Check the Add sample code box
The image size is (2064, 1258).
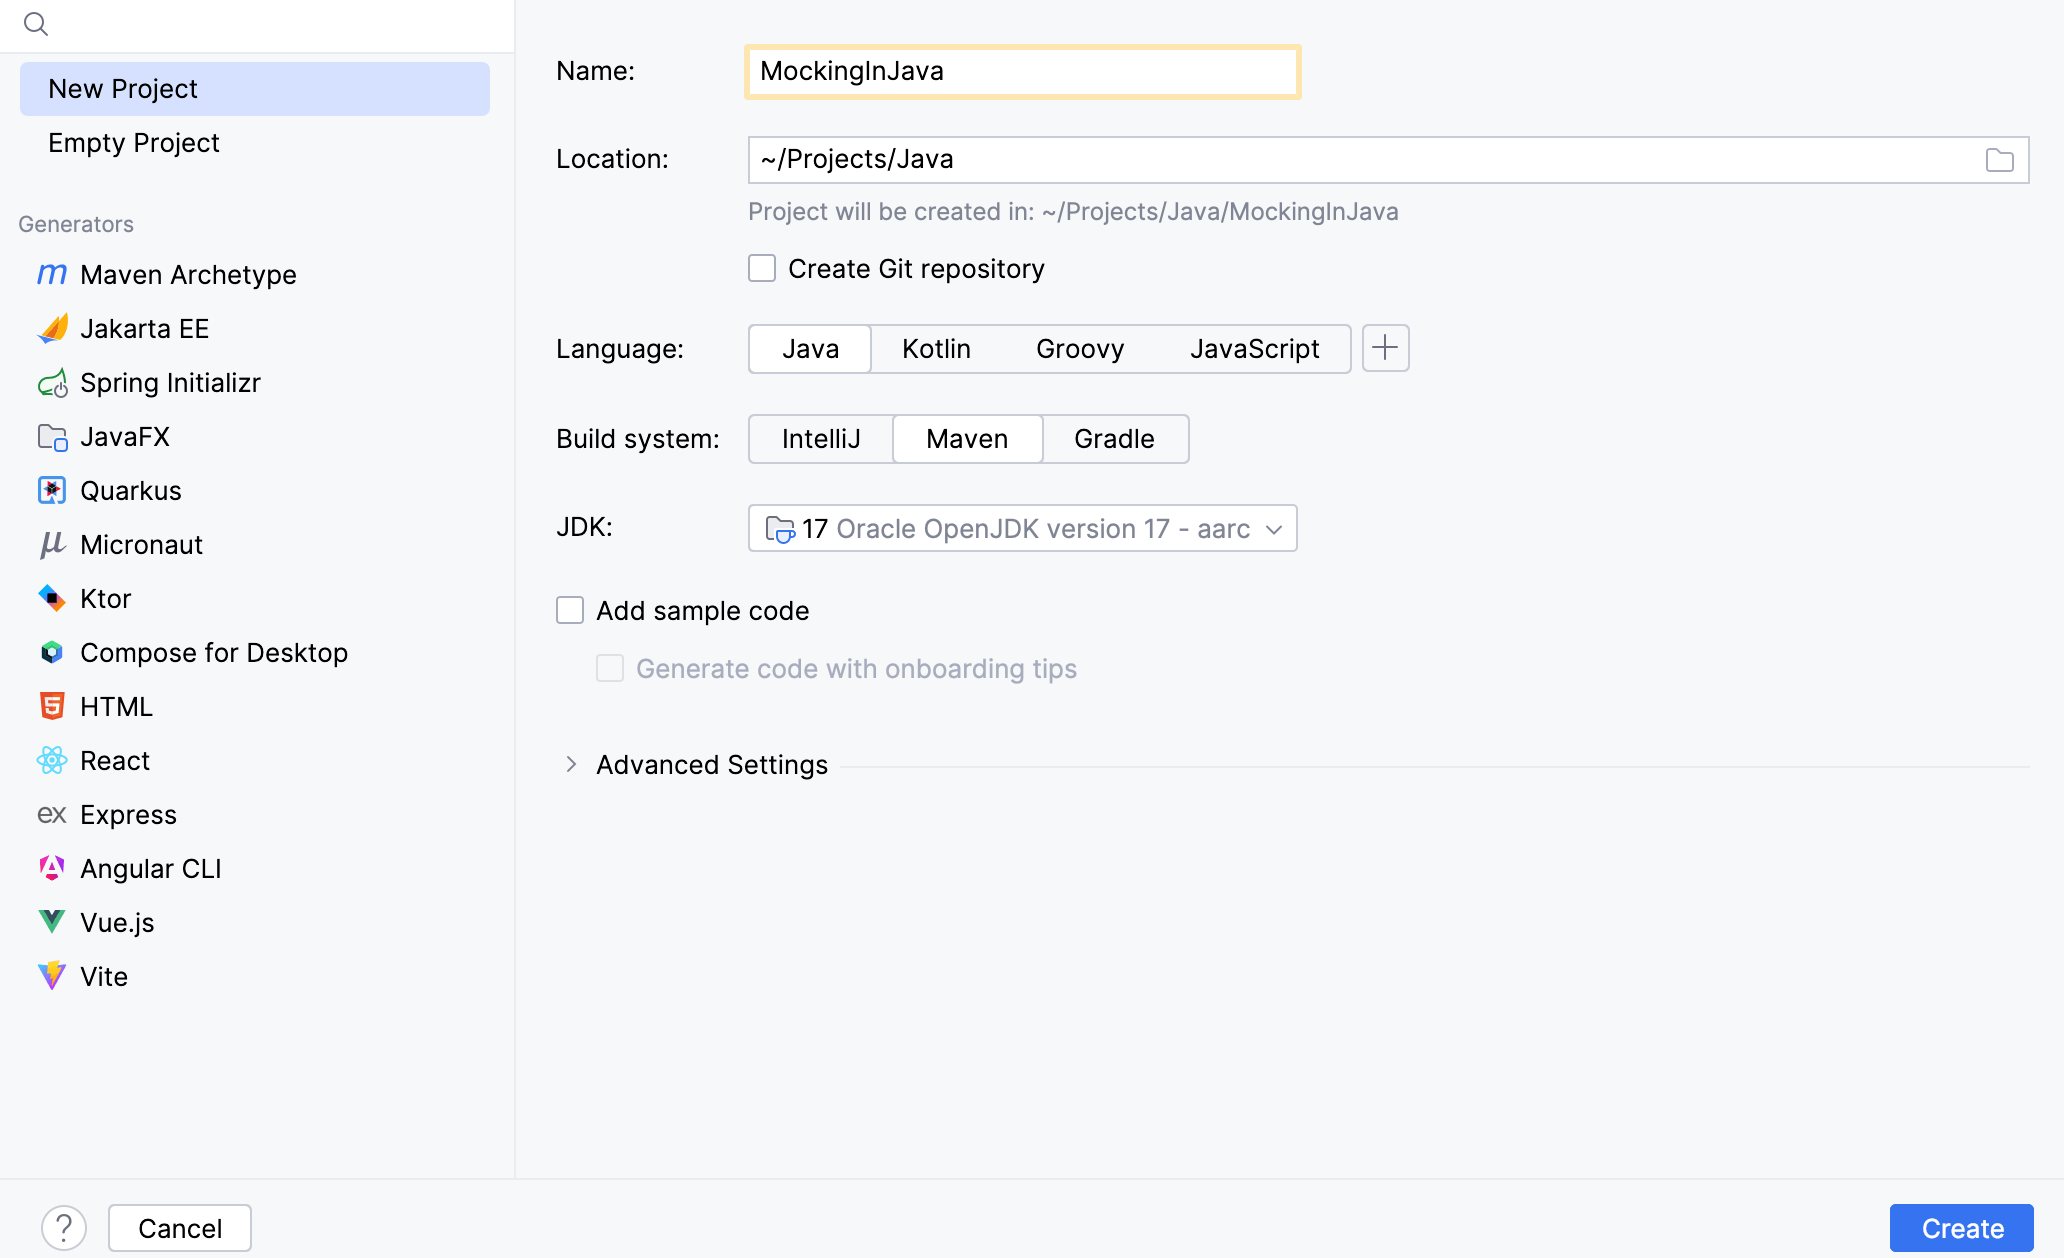click(570, 610)
